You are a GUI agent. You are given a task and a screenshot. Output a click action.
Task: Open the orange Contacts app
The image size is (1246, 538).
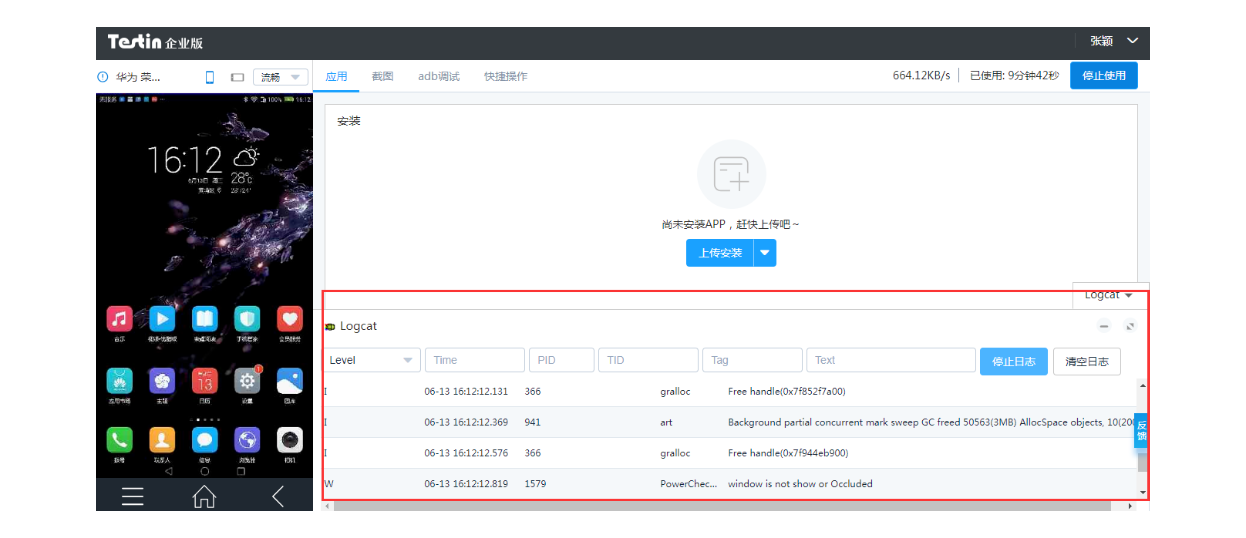162,440
